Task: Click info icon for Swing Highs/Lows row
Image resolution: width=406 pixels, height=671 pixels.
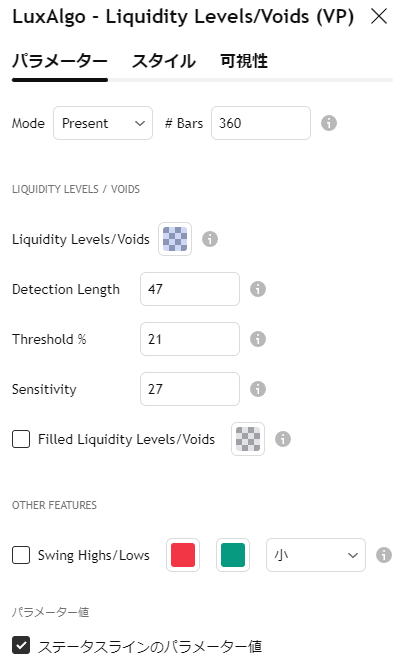Action: coord(384,555)
